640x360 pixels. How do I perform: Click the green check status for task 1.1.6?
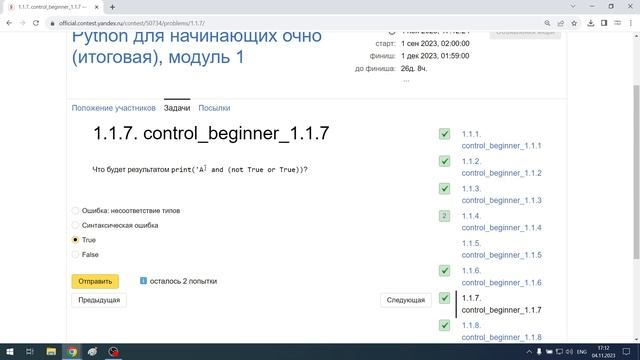pos(444,271)
